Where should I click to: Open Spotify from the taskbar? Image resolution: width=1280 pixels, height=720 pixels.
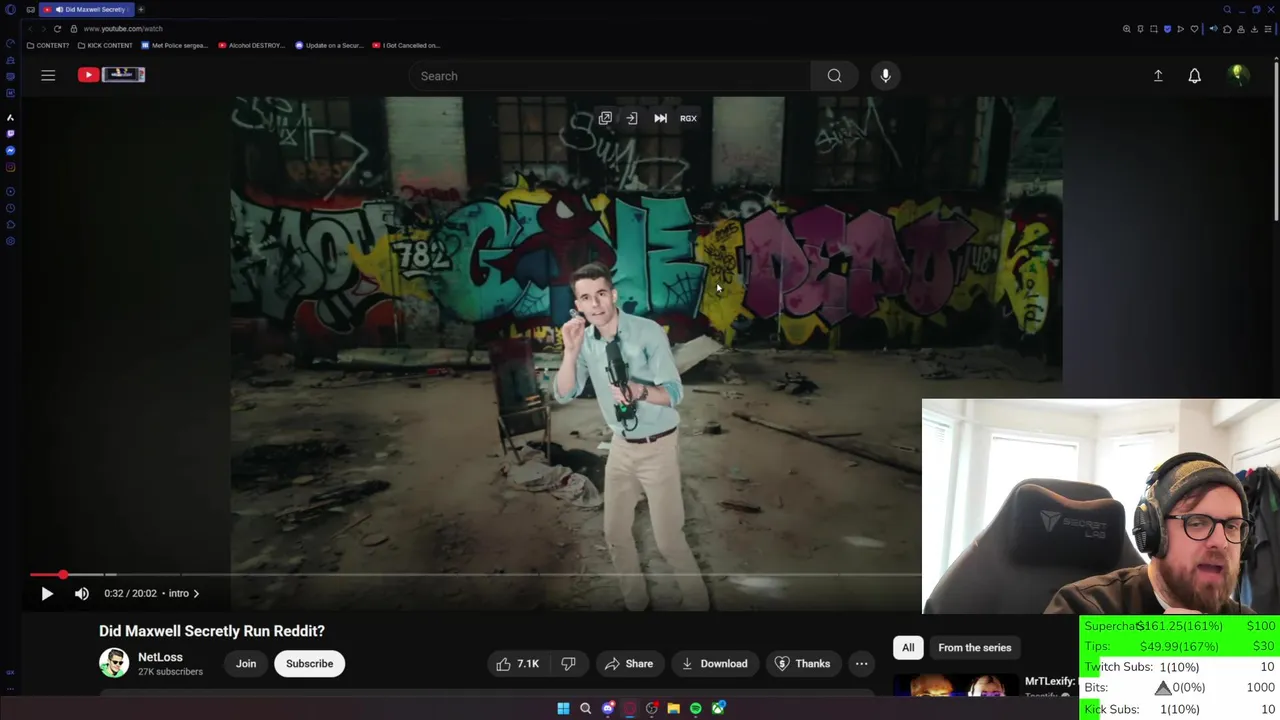[696, 708]
